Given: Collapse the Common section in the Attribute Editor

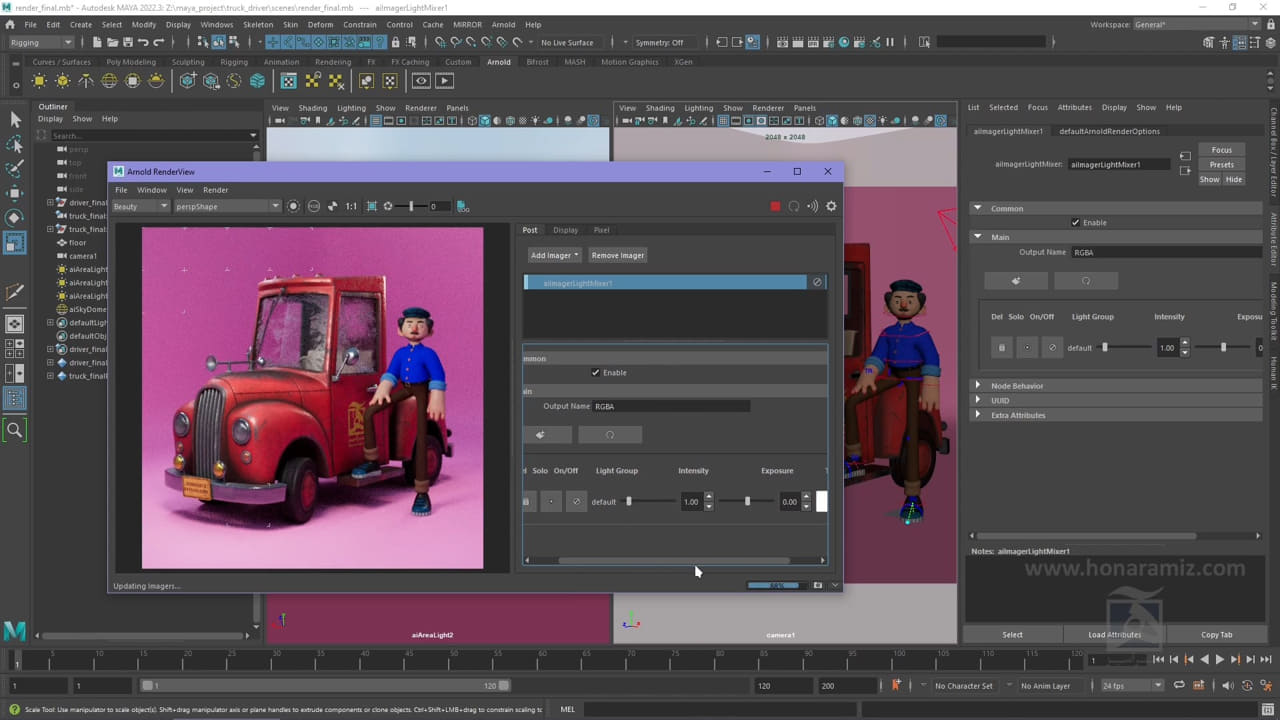Looking at the screenshot, I should (977, 208).
